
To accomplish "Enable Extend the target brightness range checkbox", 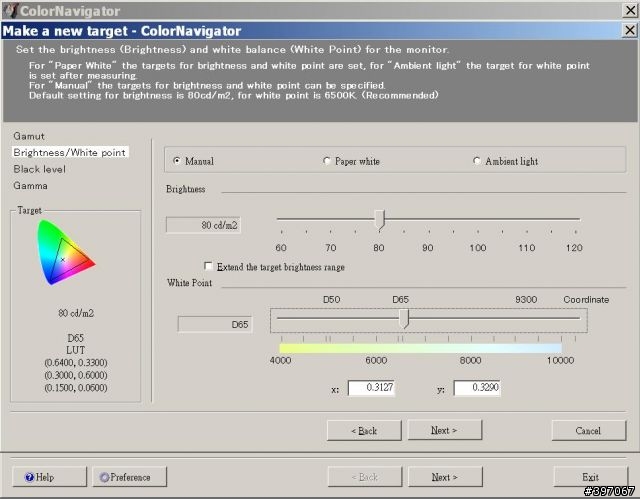I will coord(208,266).
